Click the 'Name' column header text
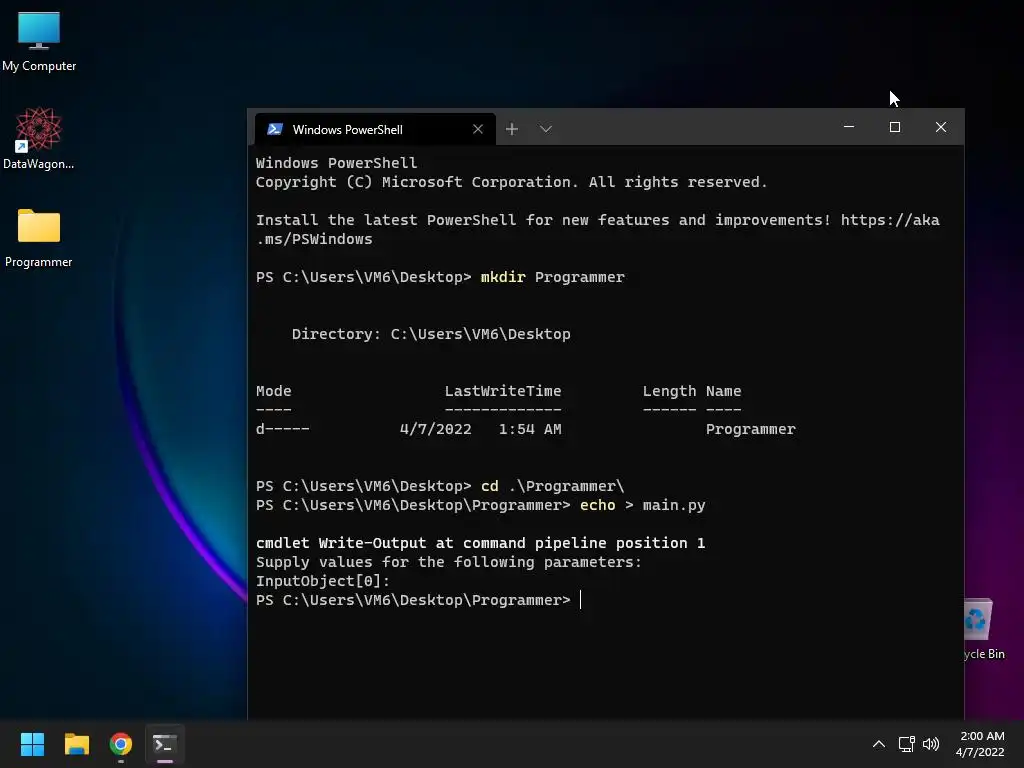1024x768 pixels. point(724,391)
